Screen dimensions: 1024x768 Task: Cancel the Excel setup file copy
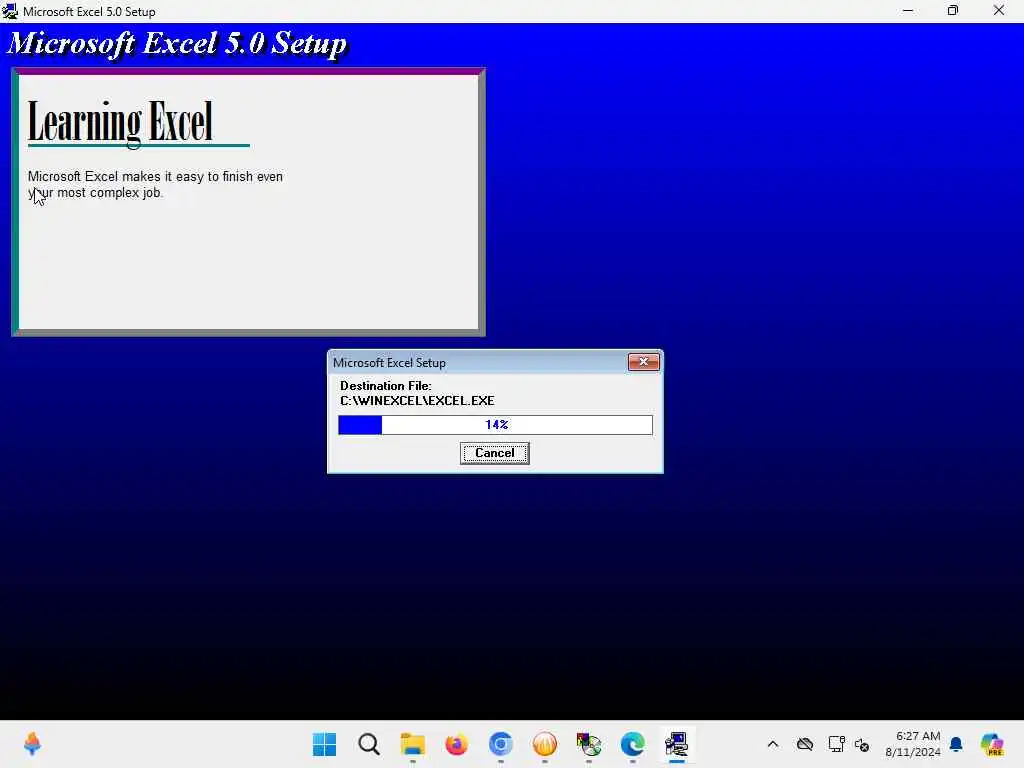pyautogui.click(x=494, y=453)
